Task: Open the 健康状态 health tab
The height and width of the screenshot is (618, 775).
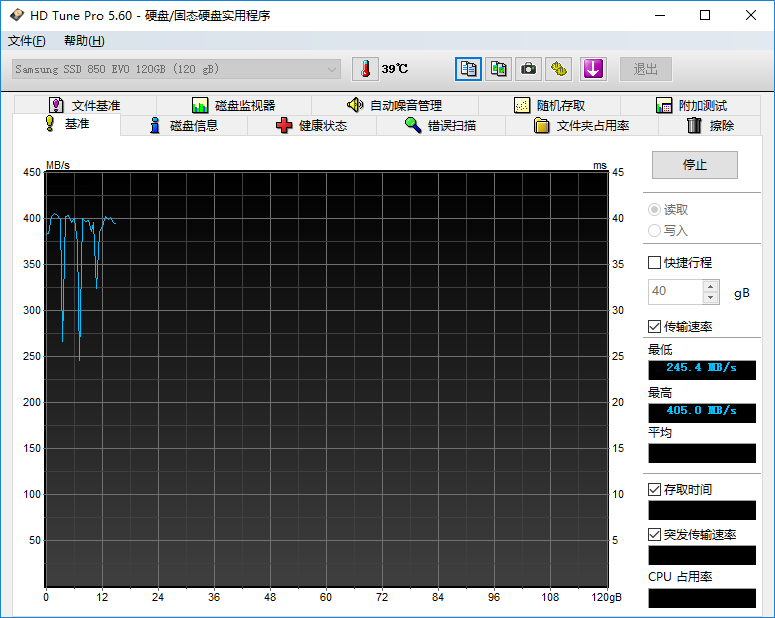Action: pyautogui.click(x=312, y=125)
